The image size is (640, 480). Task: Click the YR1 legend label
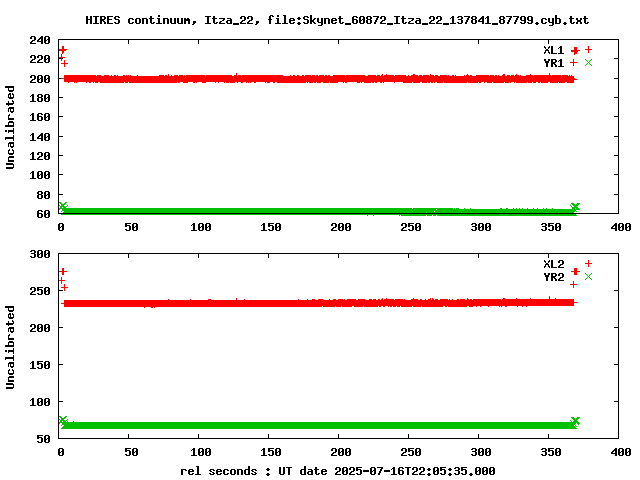553,63
